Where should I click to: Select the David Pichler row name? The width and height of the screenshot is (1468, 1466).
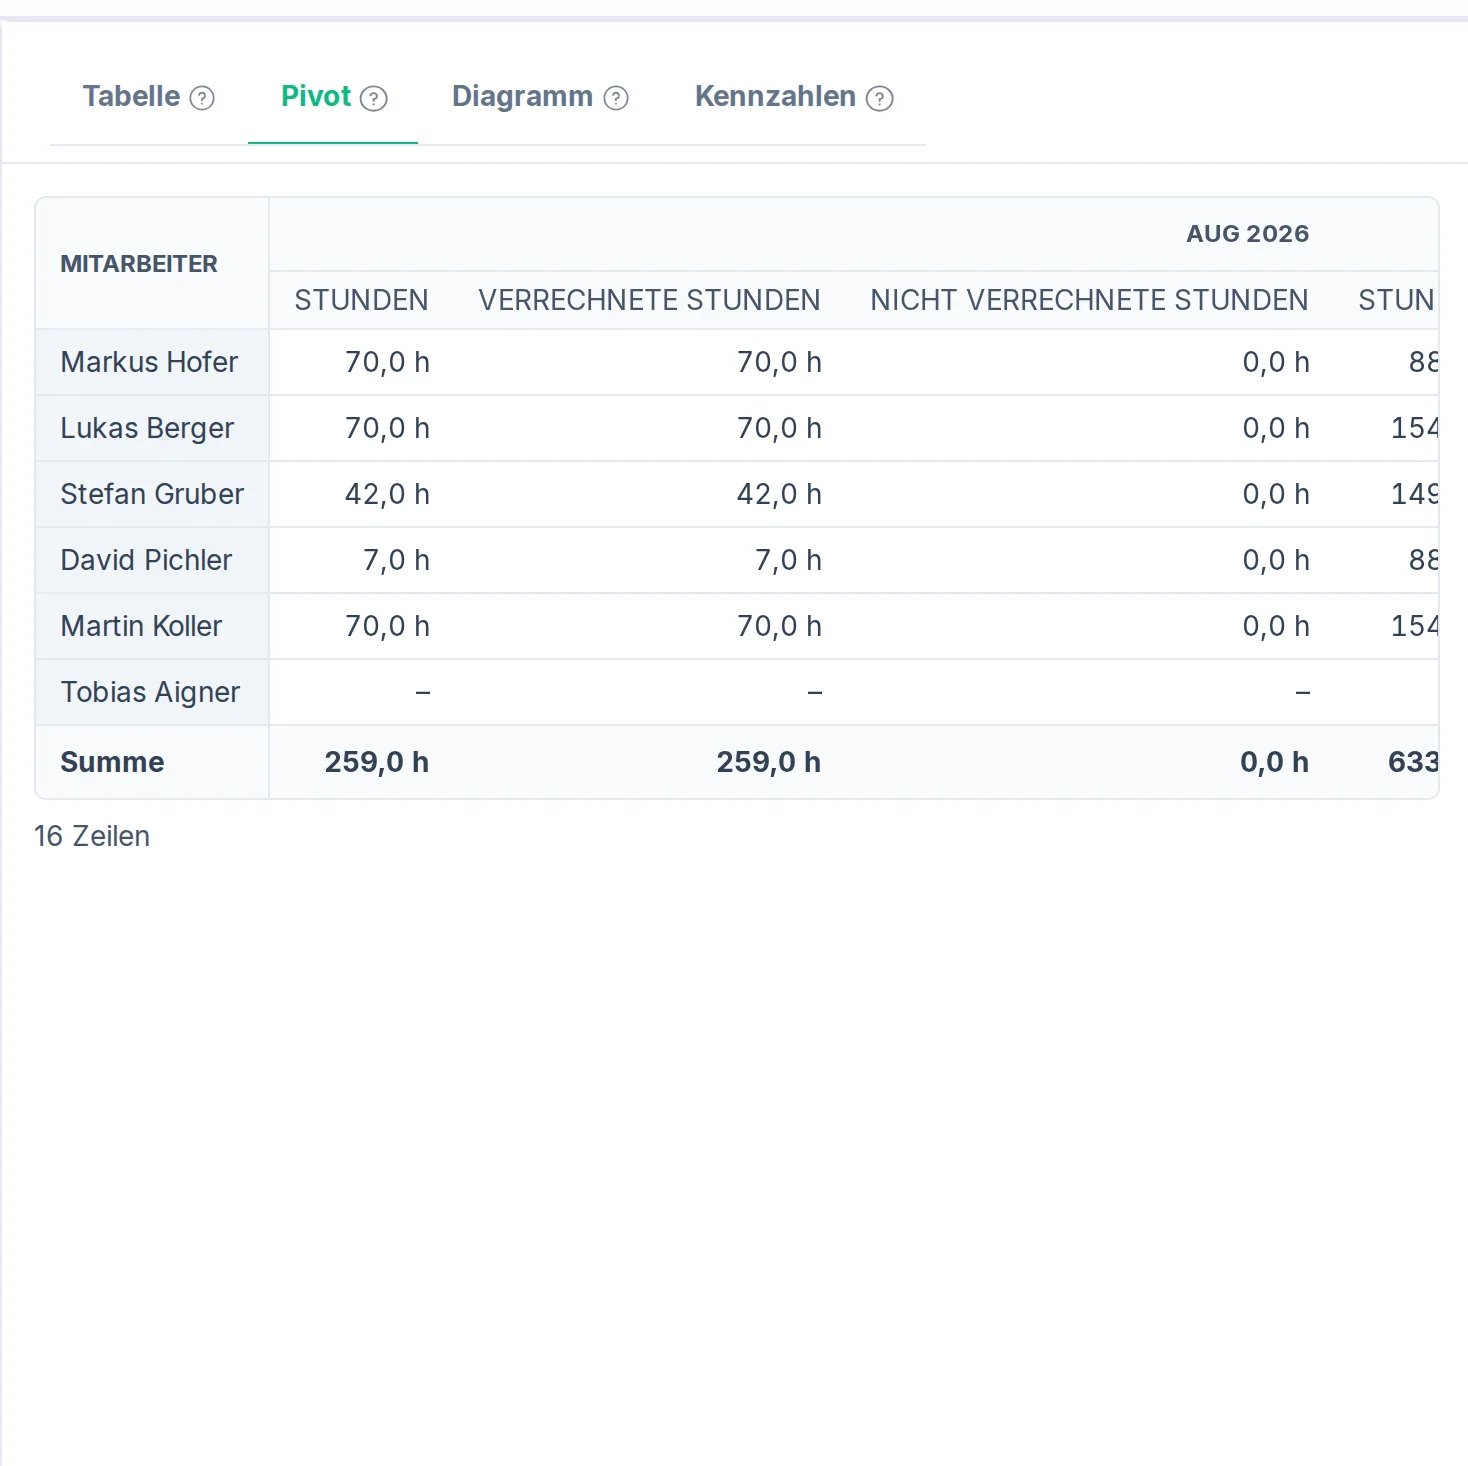[146, 560]
